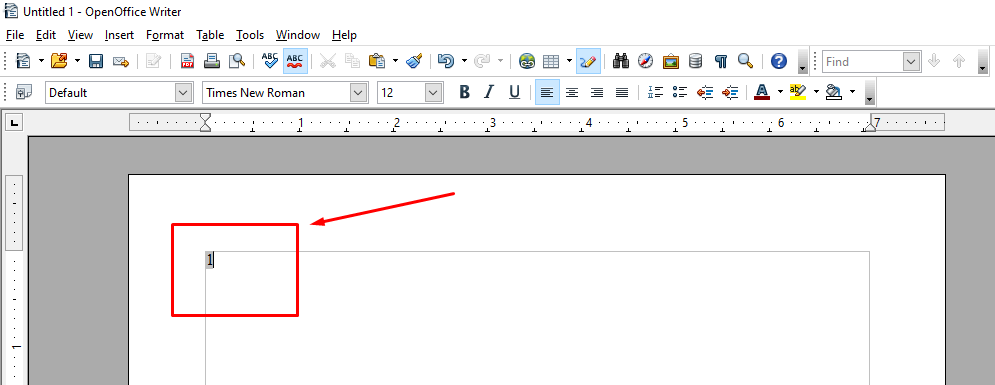Run Spelling and Grammar check
This screenshot has width=995, height=385.
[x=270, y=61]
